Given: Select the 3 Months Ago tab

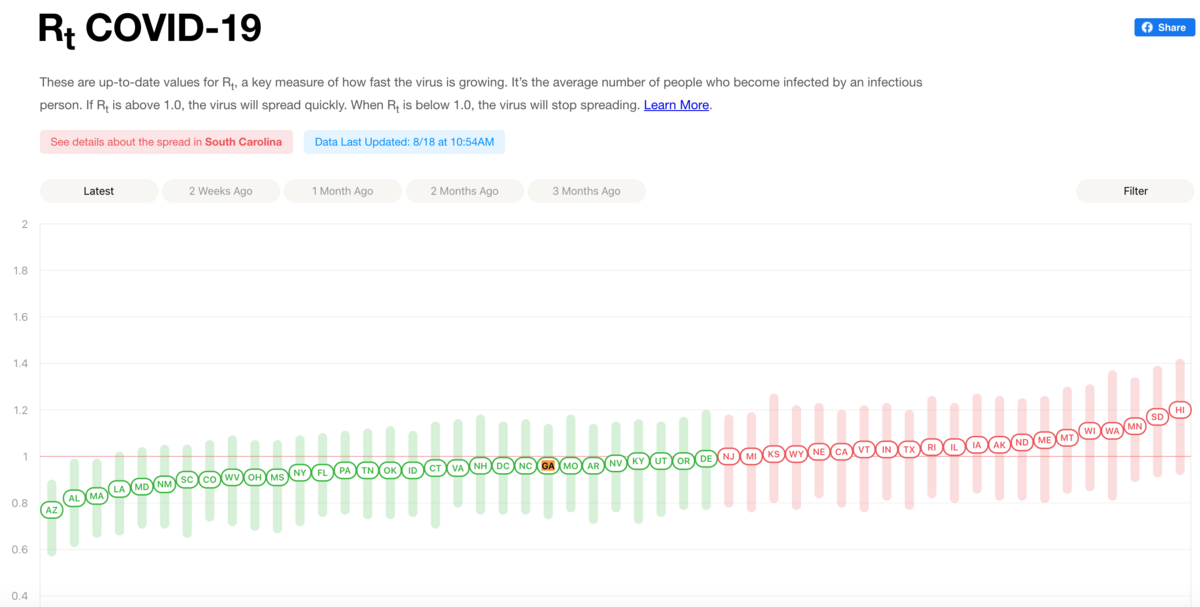Looking at the screenshot, I should [x=587, y=191].
